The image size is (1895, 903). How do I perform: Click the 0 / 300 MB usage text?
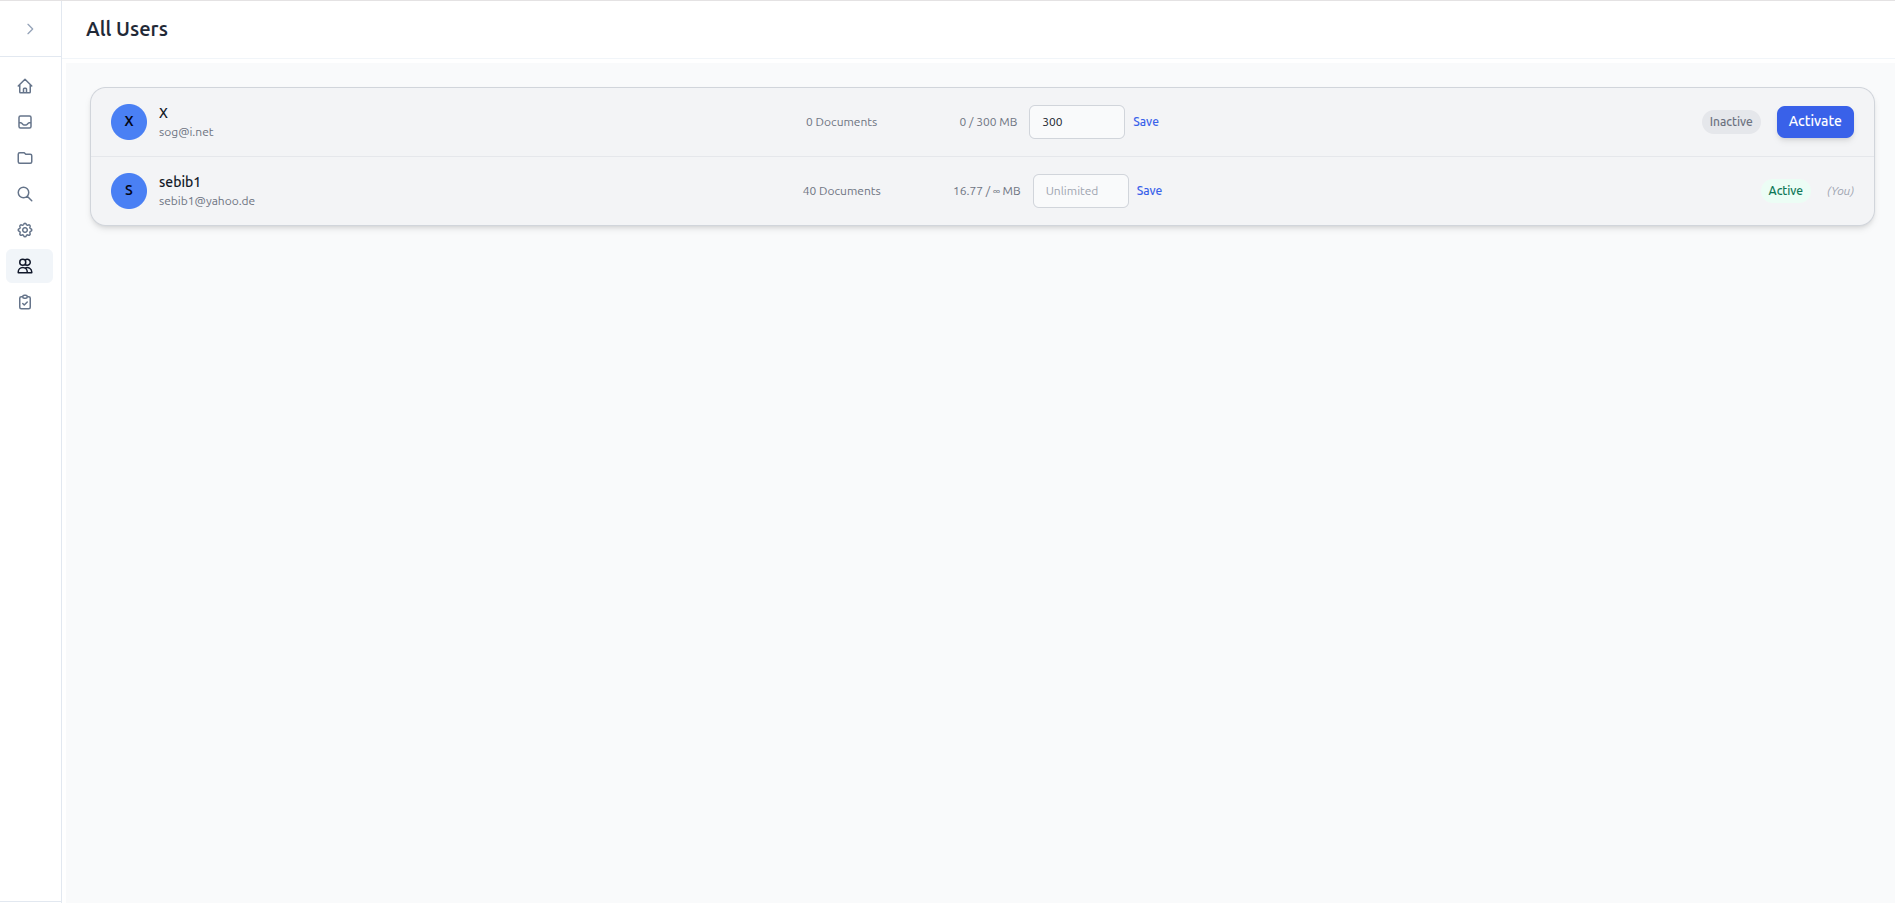point(988,122)
